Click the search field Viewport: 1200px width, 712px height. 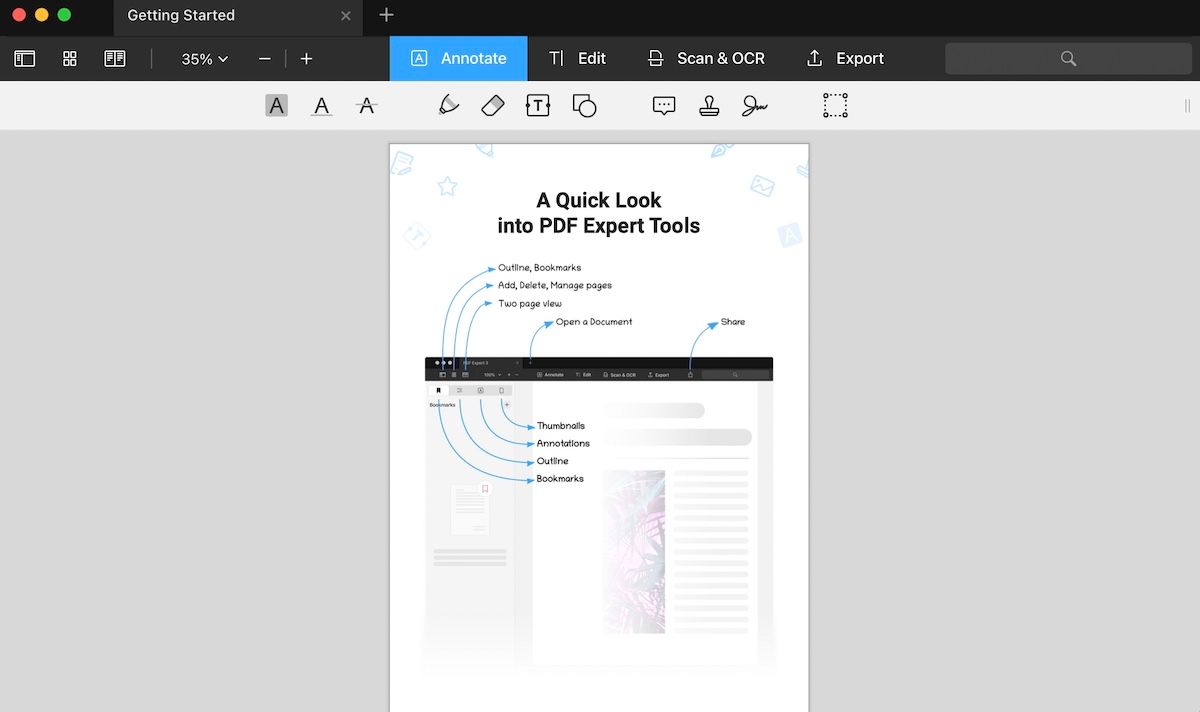(x=1068, y=58)
